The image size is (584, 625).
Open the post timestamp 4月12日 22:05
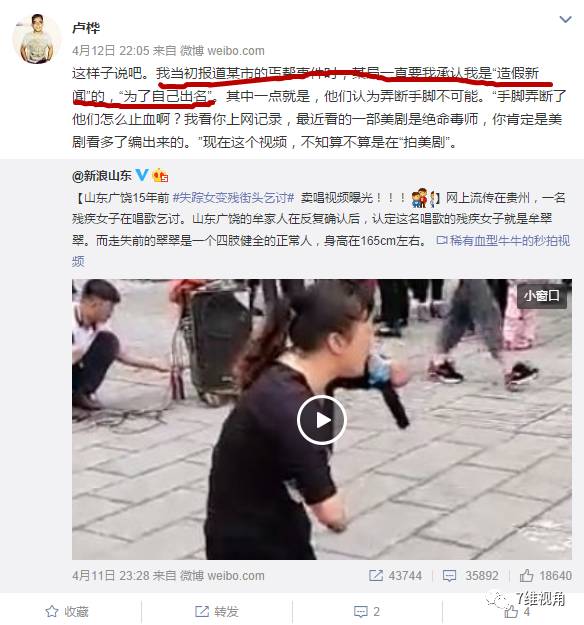click(x=111, y=51)
